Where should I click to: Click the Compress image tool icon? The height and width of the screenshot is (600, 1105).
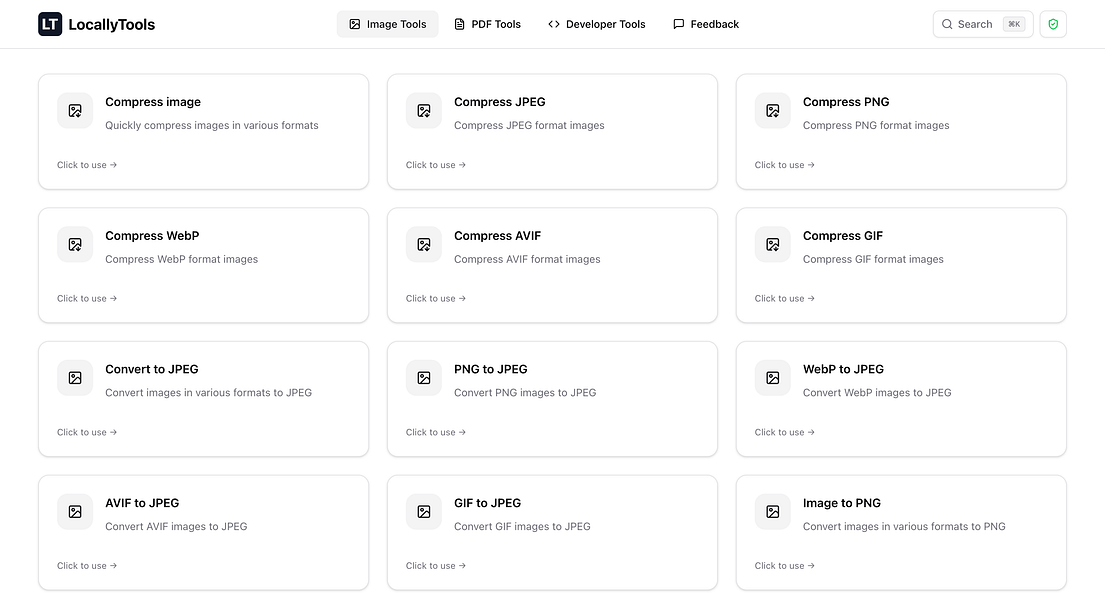click(x=75, y=110)
